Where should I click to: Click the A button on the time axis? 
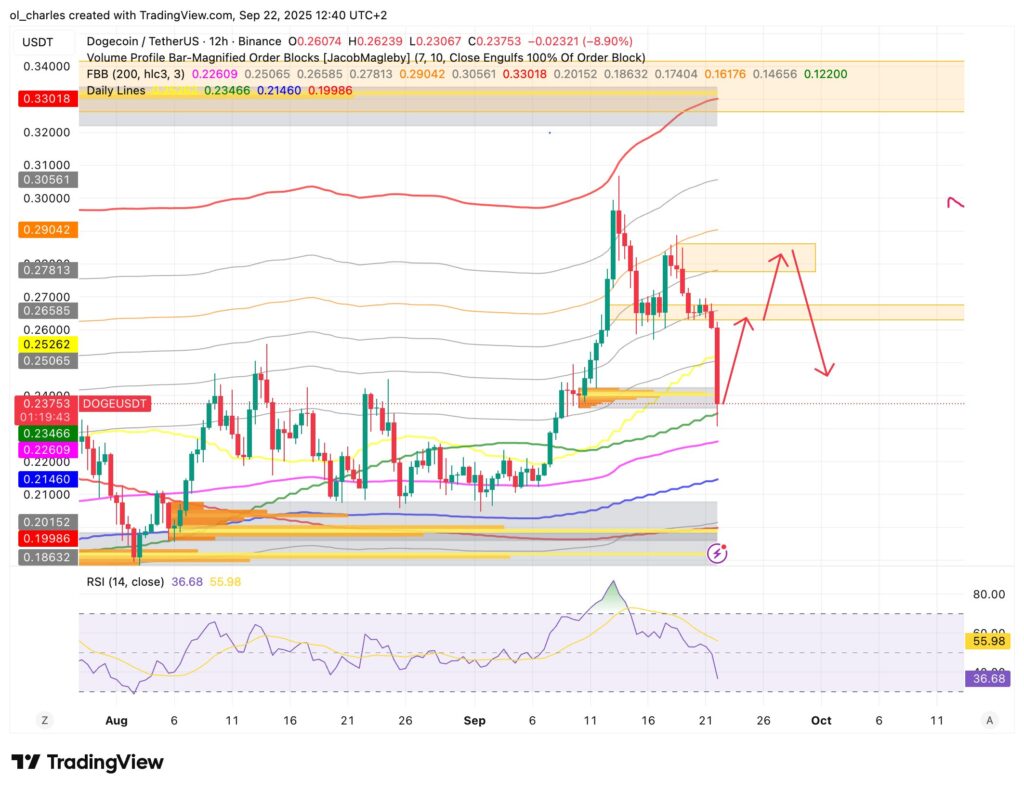coord(989,720)
